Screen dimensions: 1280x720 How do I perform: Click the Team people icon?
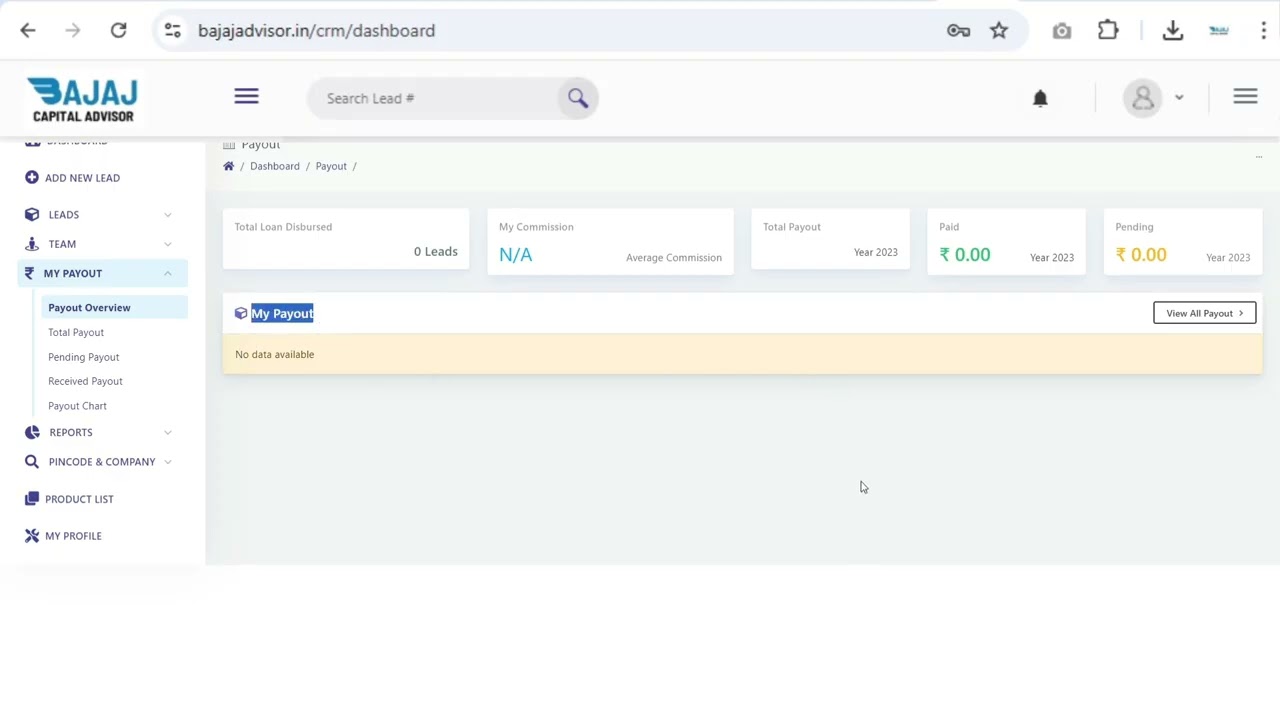(32, 244)
